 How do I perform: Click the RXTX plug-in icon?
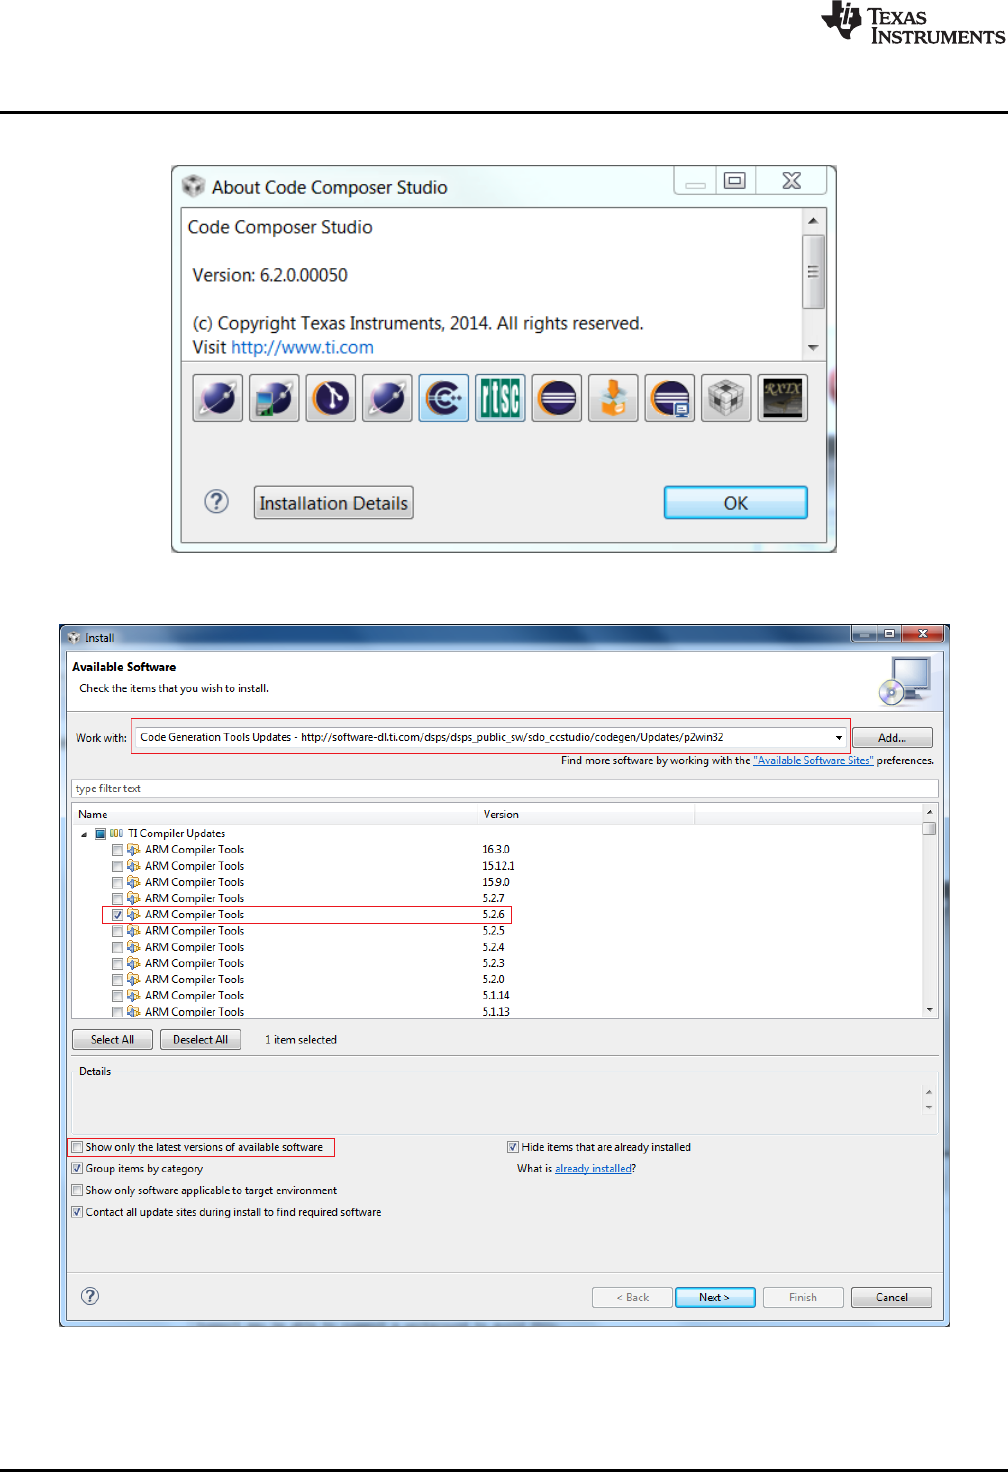pos(782,398)
